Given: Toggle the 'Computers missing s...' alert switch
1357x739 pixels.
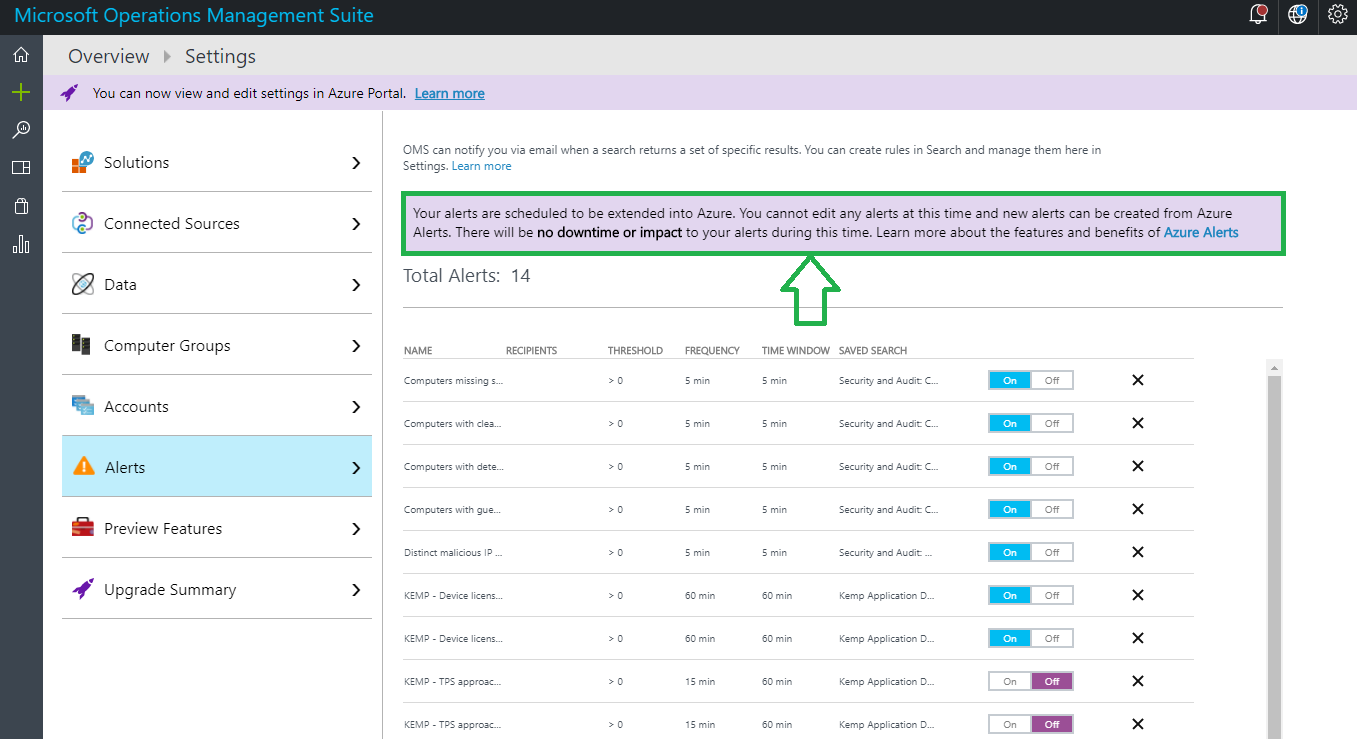Looking at the screenshot, I should 1031,380.
